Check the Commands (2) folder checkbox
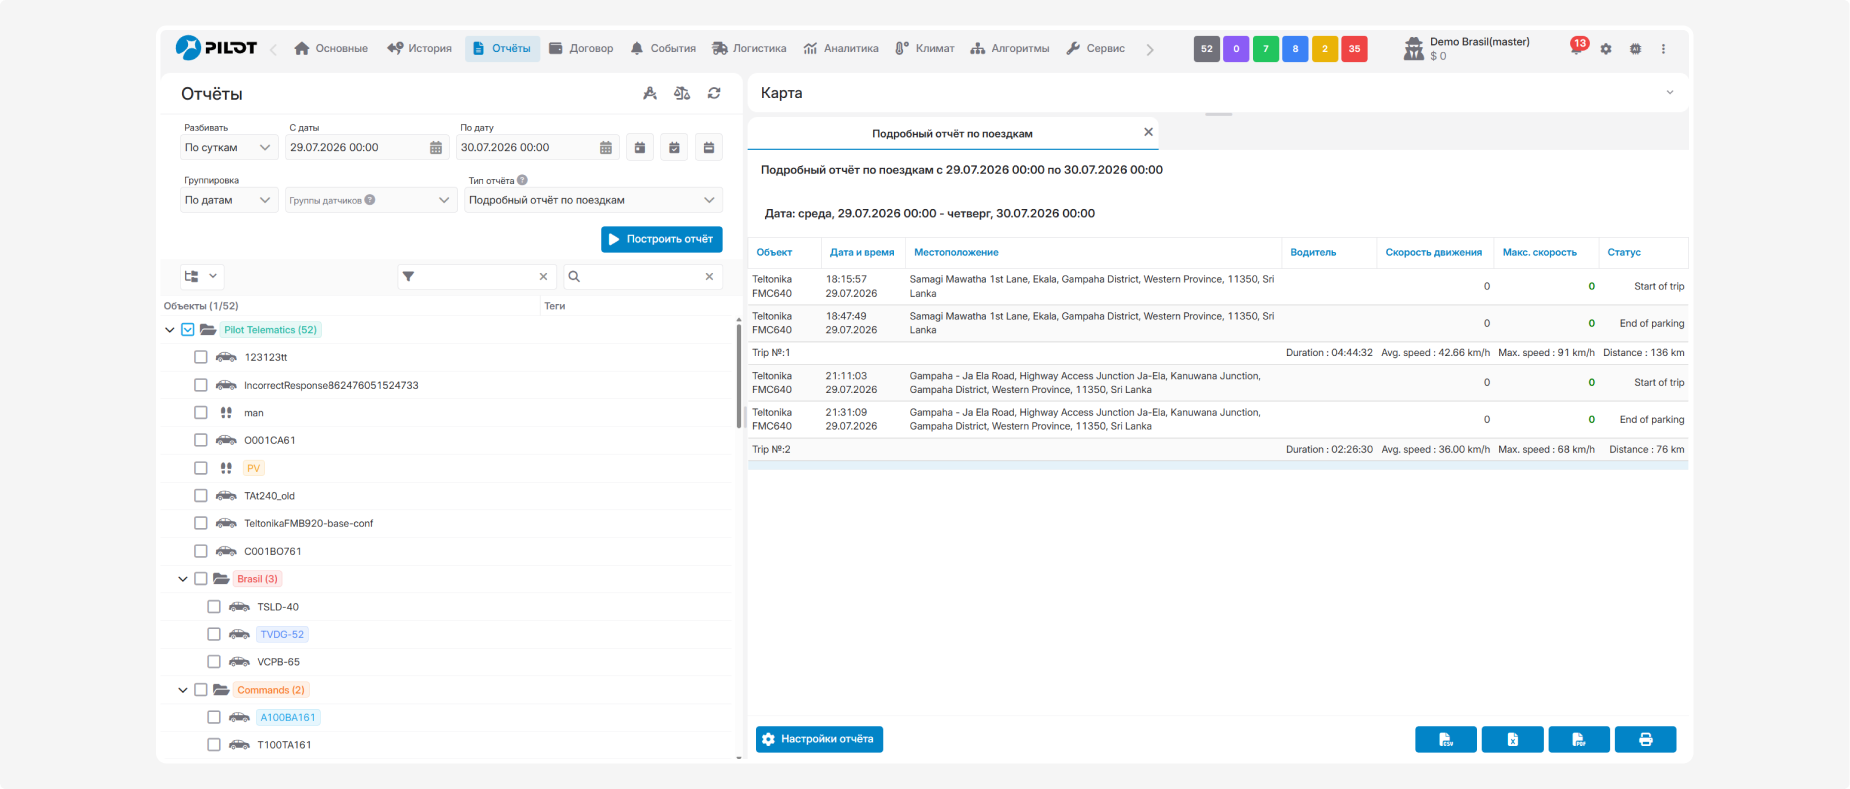Viewport: 1850px width, 789px height. tap(201, 690)
